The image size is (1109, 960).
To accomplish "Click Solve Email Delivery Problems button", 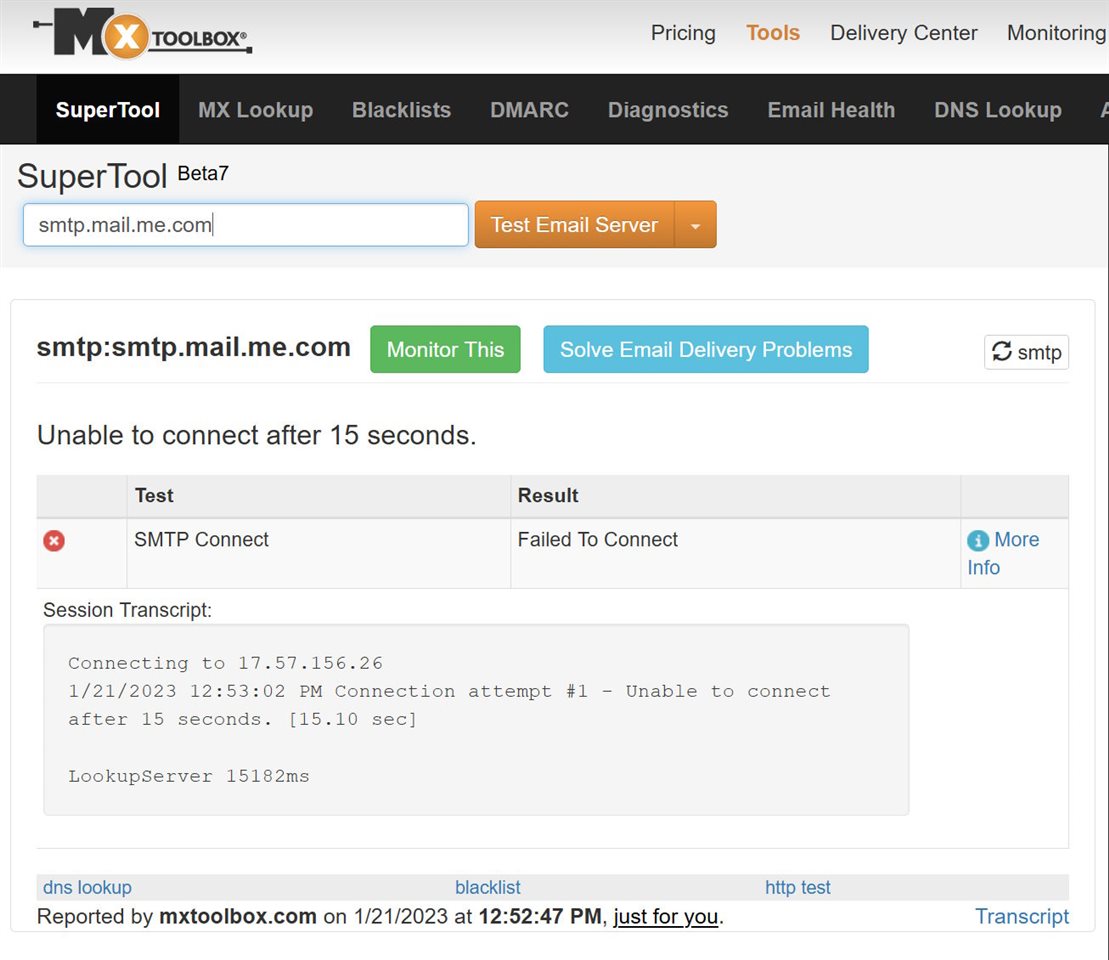I will (x=705, y=350).
